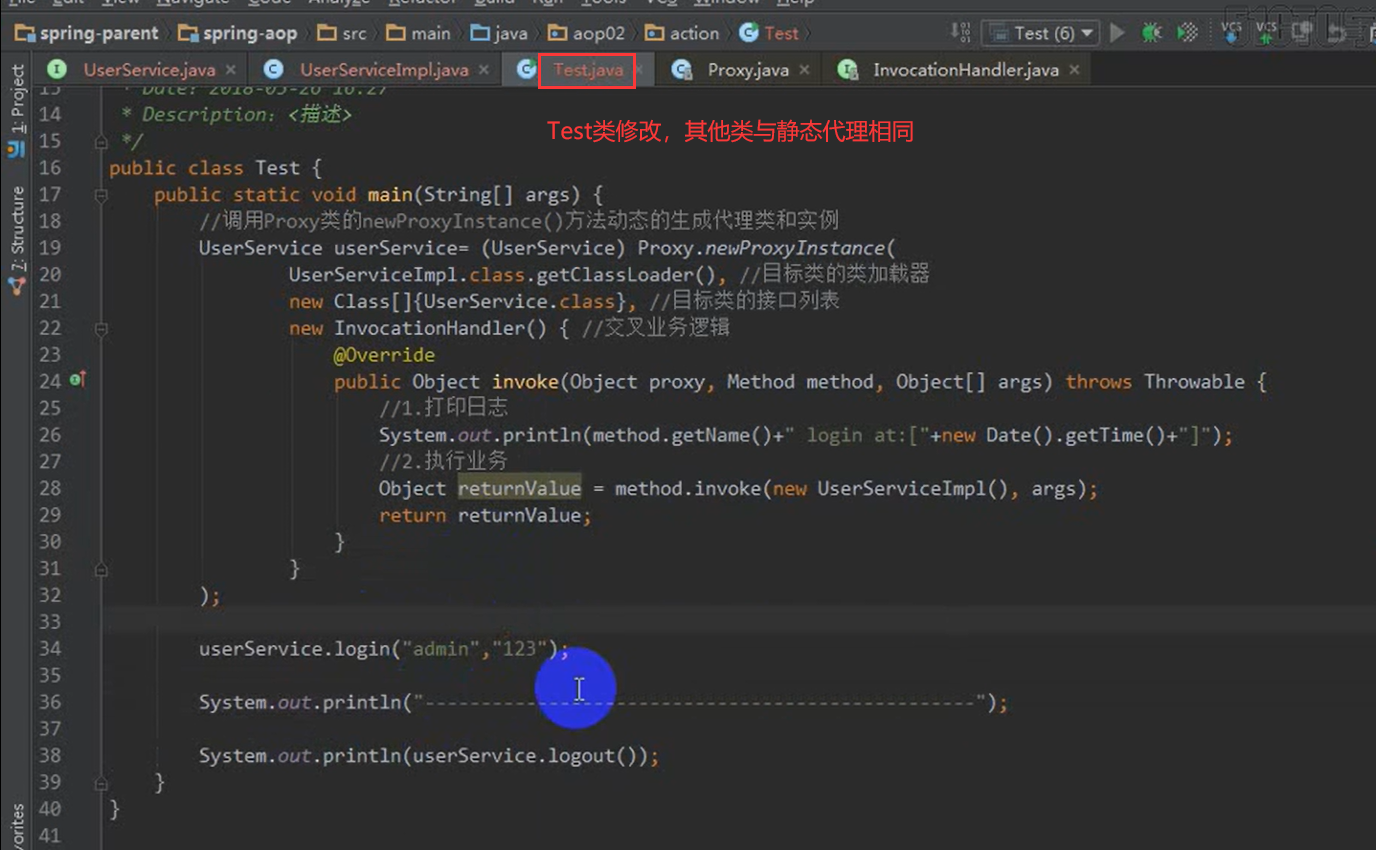Click the dashed-line println statement on line 36
Image resolution: width=1376 pixels, height=850 pixels.
coord(603,702)
